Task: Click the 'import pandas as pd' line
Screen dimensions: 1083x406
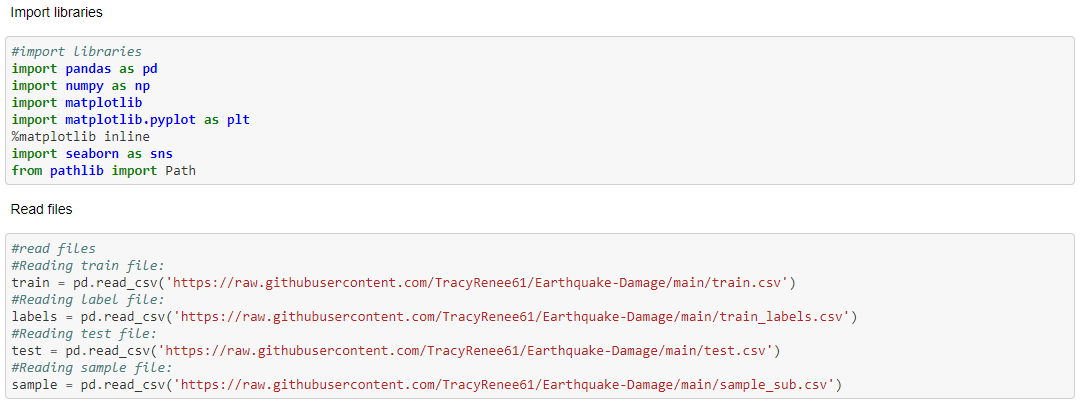Action: point(85,68)
